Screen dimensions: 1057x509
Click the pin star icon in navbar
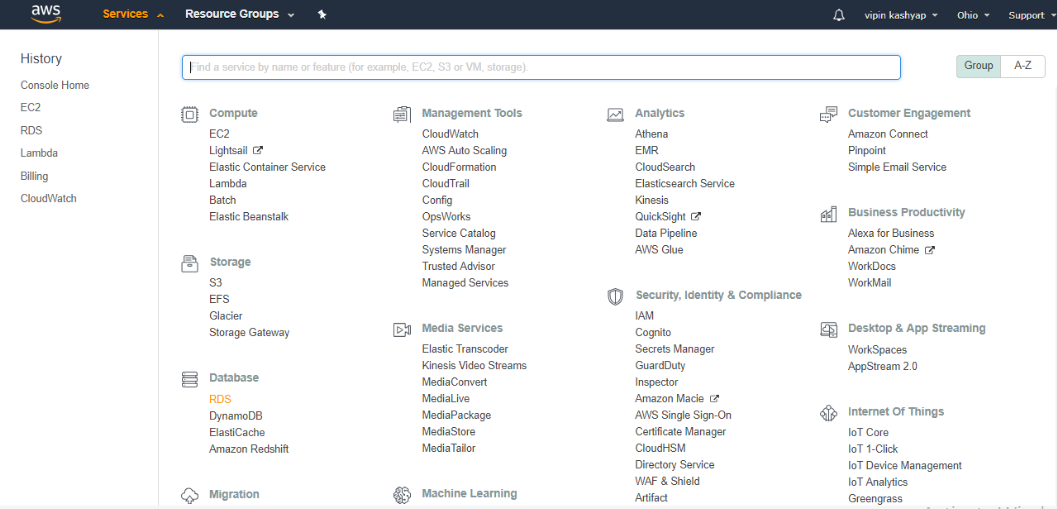point(321,15)
